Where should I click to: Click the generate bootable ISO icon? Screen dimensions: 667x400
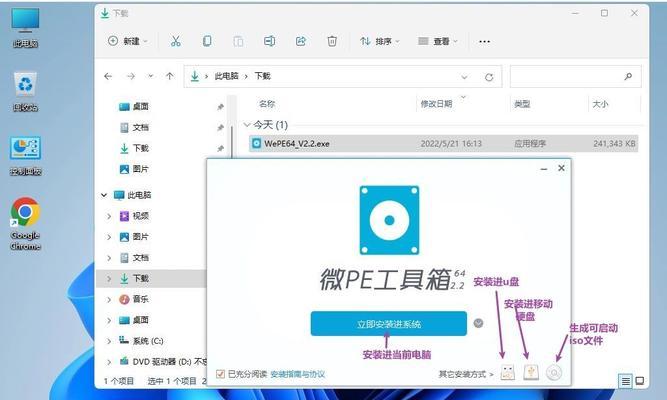pyautogui.click(x=554, y=373)
